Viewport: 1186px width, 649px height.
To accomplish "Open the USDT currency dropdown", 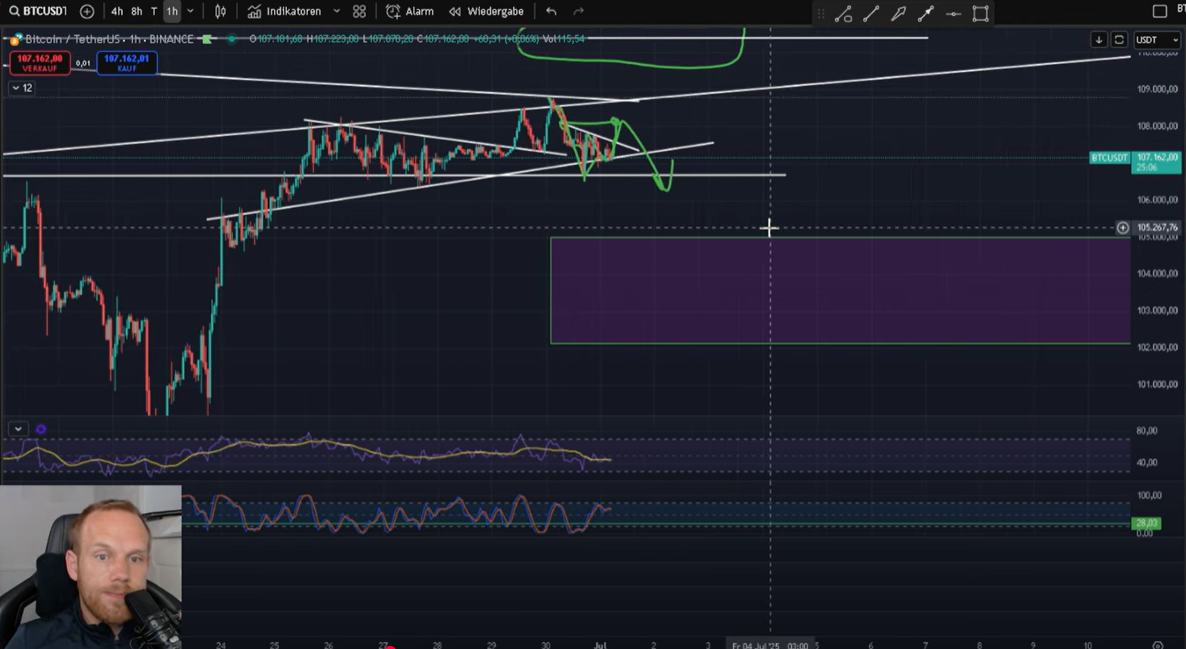I will point(1157,39).
